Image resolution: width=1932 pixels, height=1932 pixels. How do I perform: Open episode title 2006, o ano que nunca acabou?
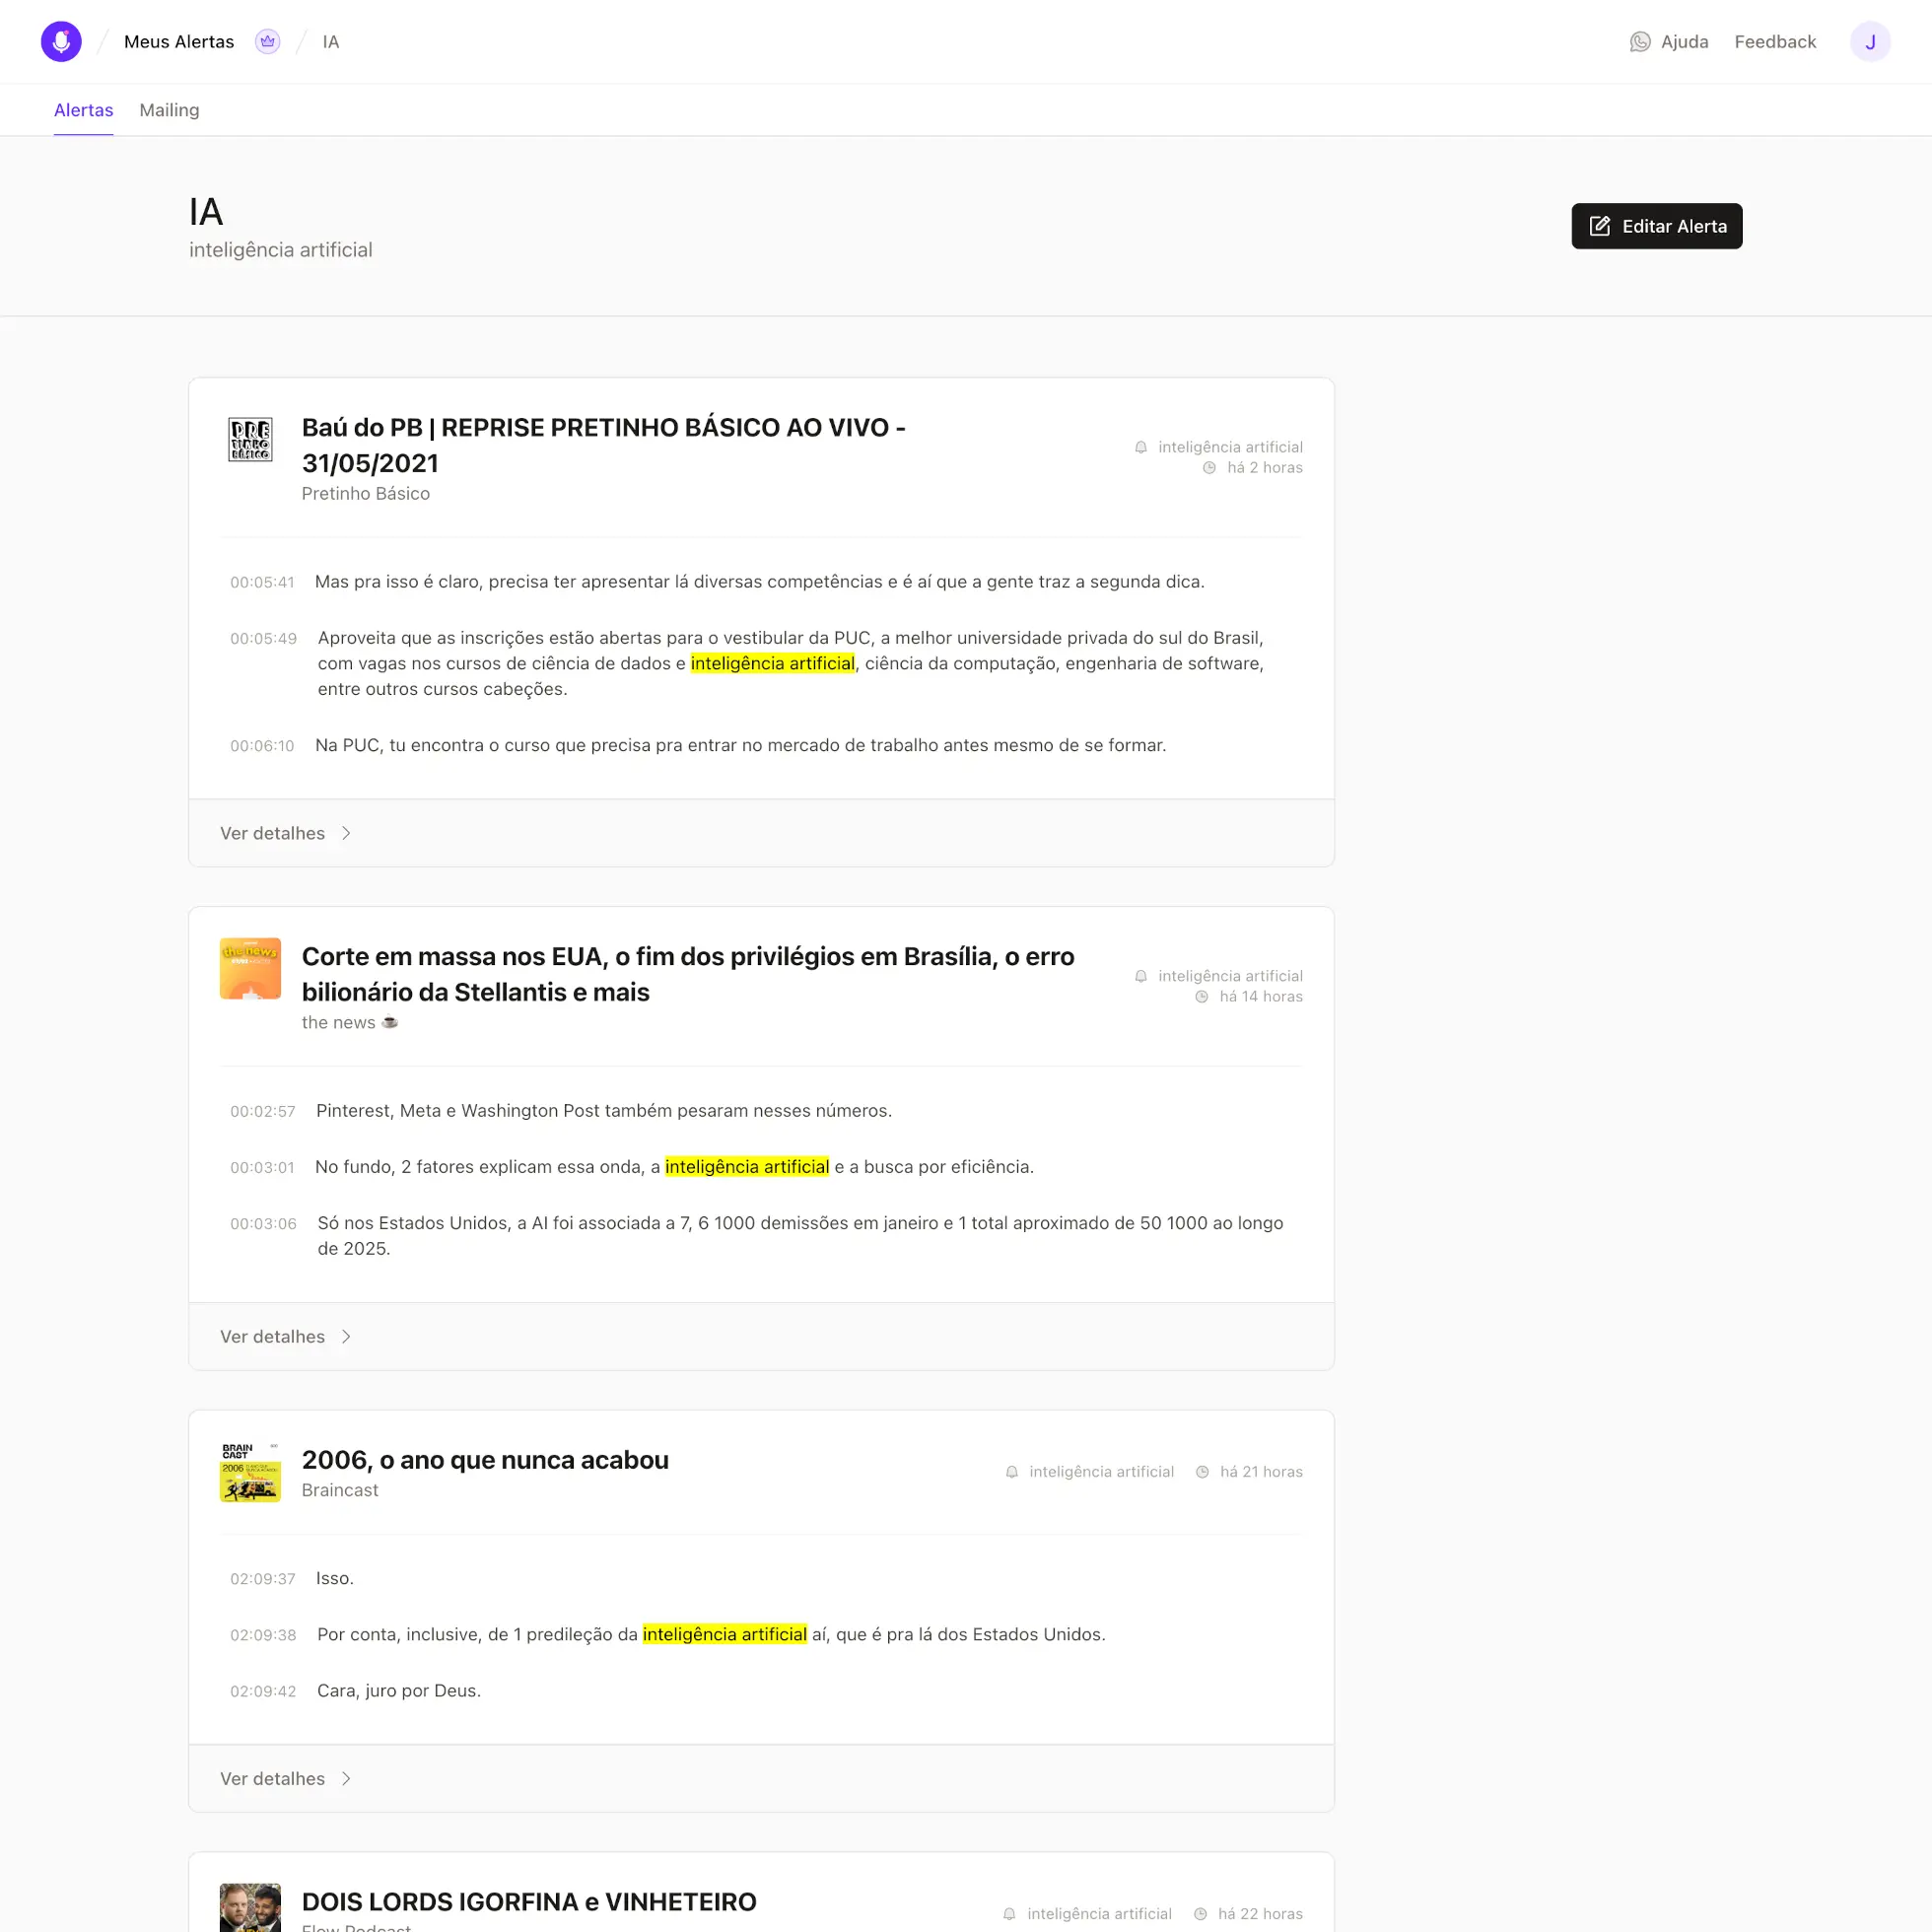coord(485,1460)
